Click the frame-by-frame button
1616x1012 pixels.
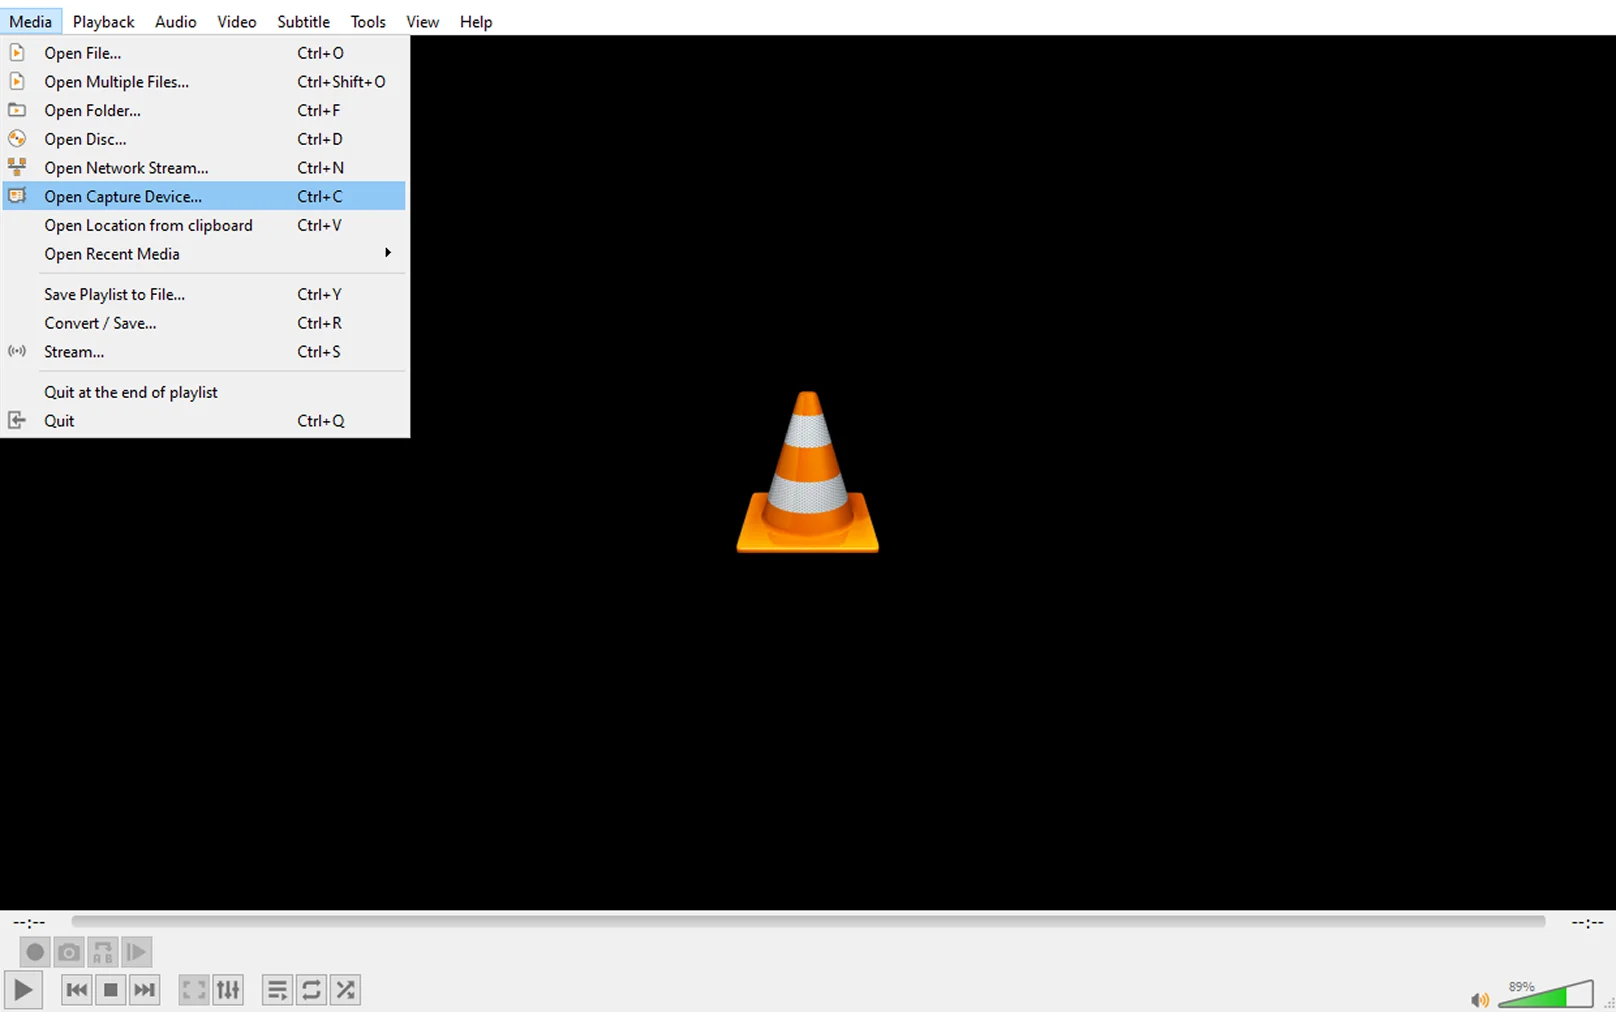tap(137, 952)
